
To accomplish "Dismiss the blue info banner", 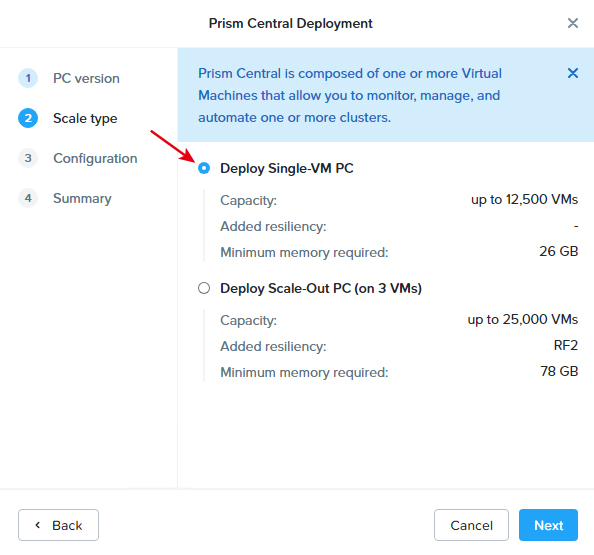I will click(x=572, y=73).
